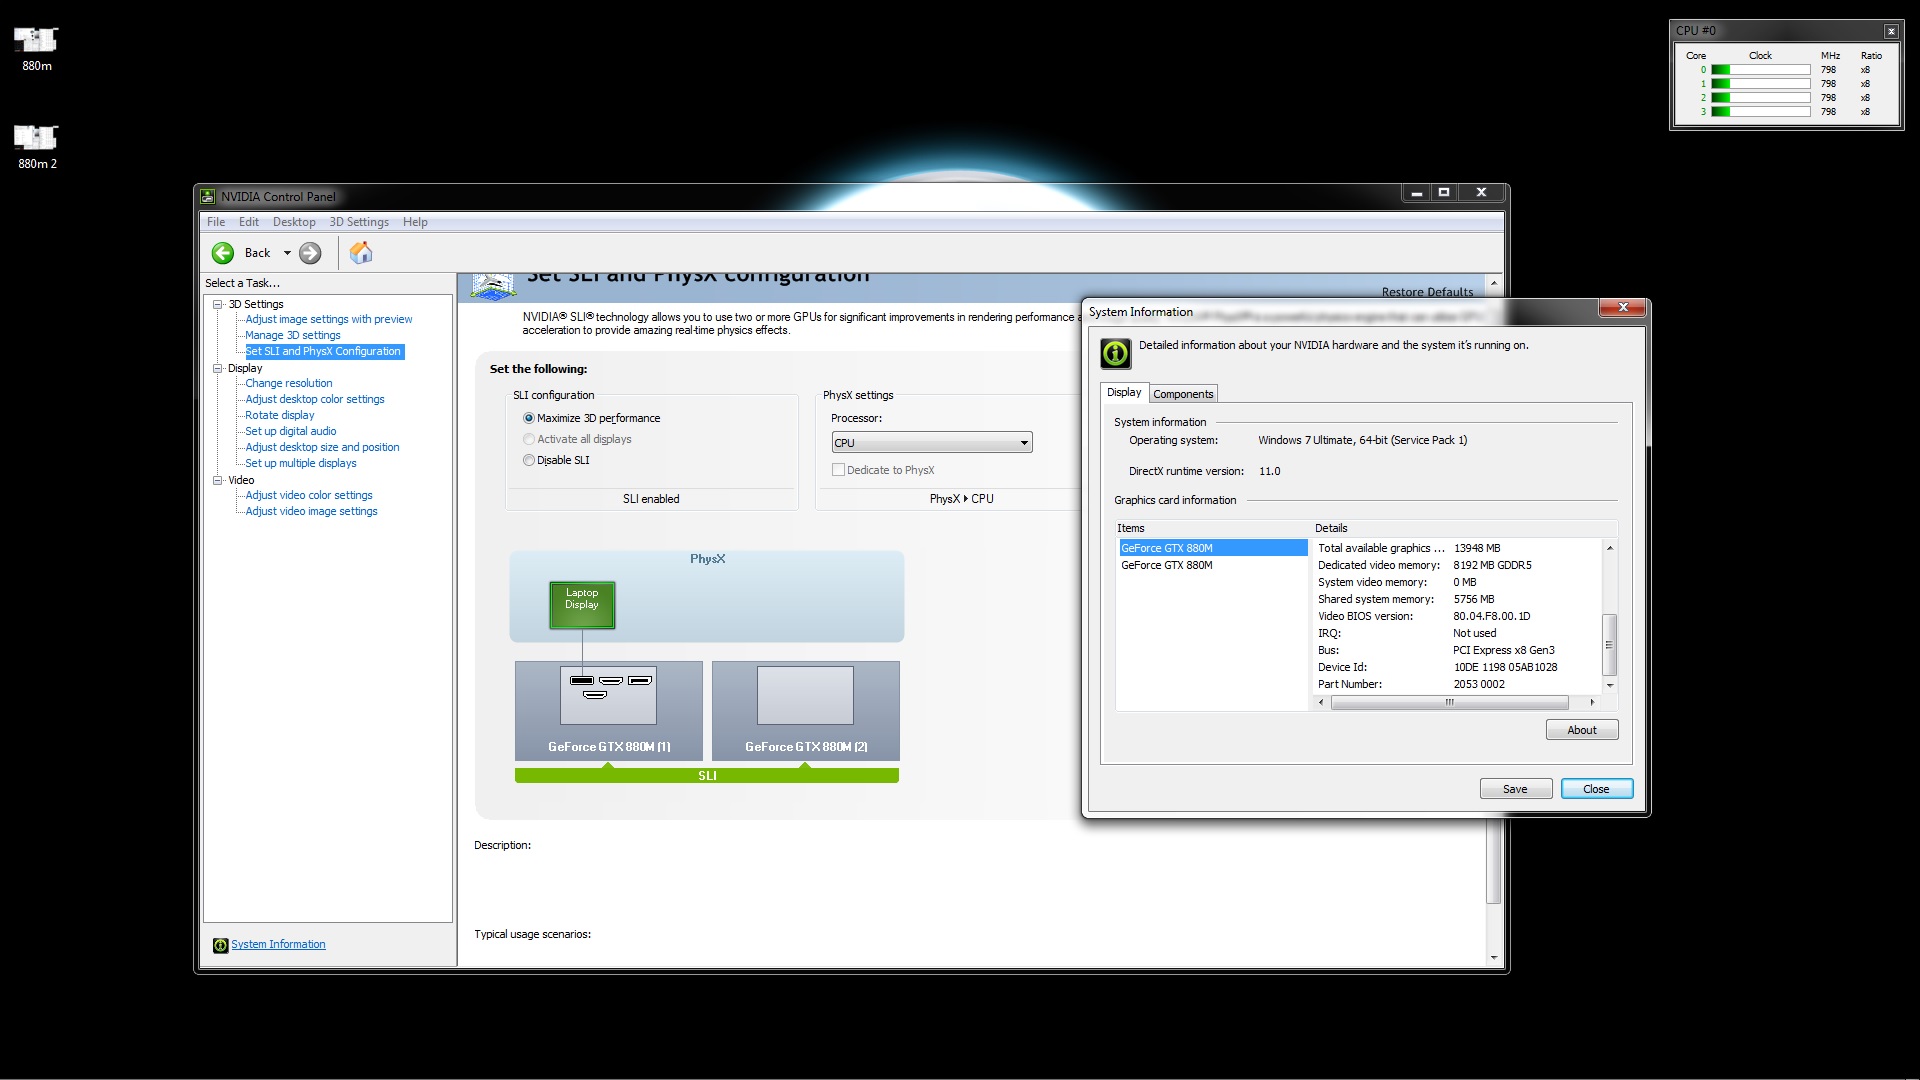This screenshot has width=1920, height=1080.
Task: Click the Details column header
Action: coord(1464,528)
